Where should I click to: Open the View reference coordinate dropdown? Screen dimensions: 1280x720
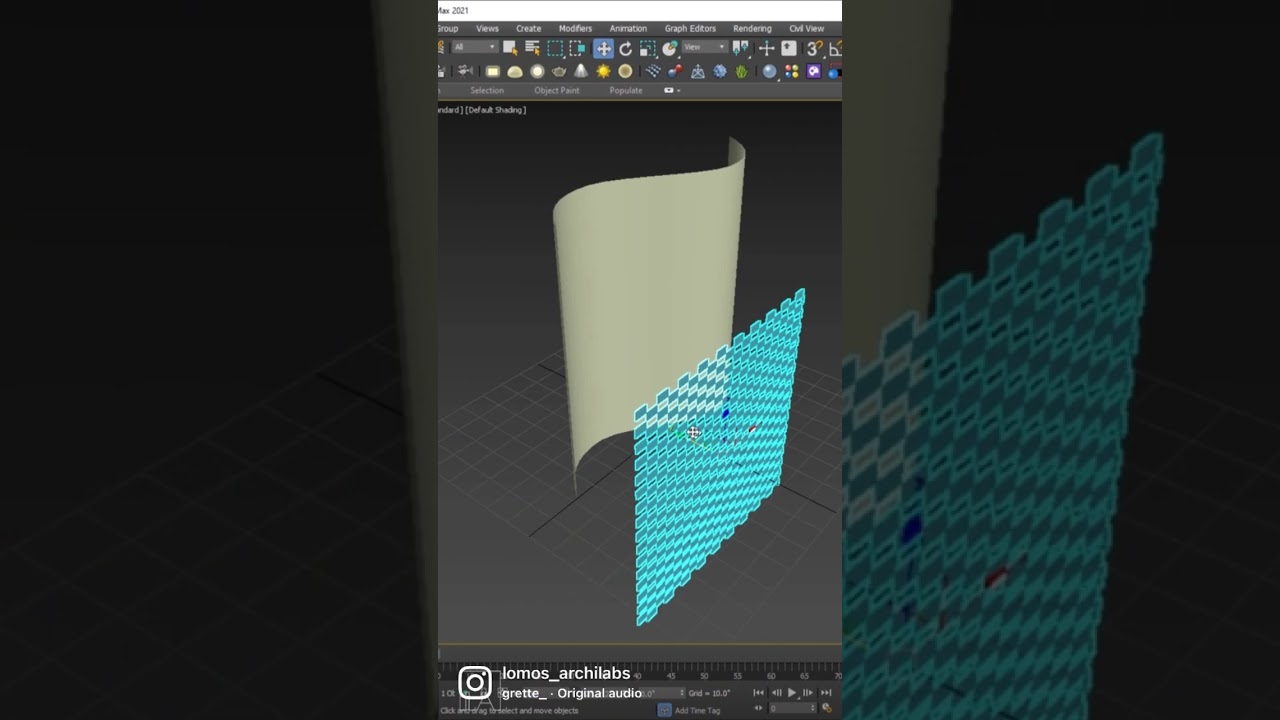pyautogui.click(x=704, y=47)
